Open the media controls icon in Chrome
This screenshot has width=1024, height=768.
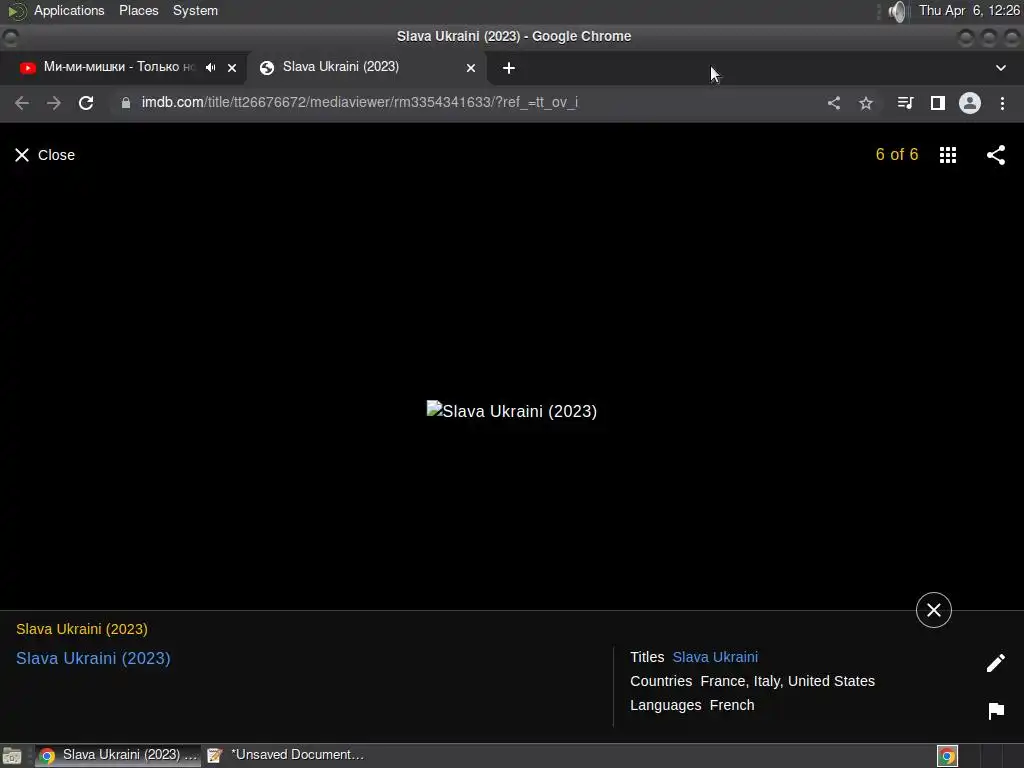(x=905, y=103)
